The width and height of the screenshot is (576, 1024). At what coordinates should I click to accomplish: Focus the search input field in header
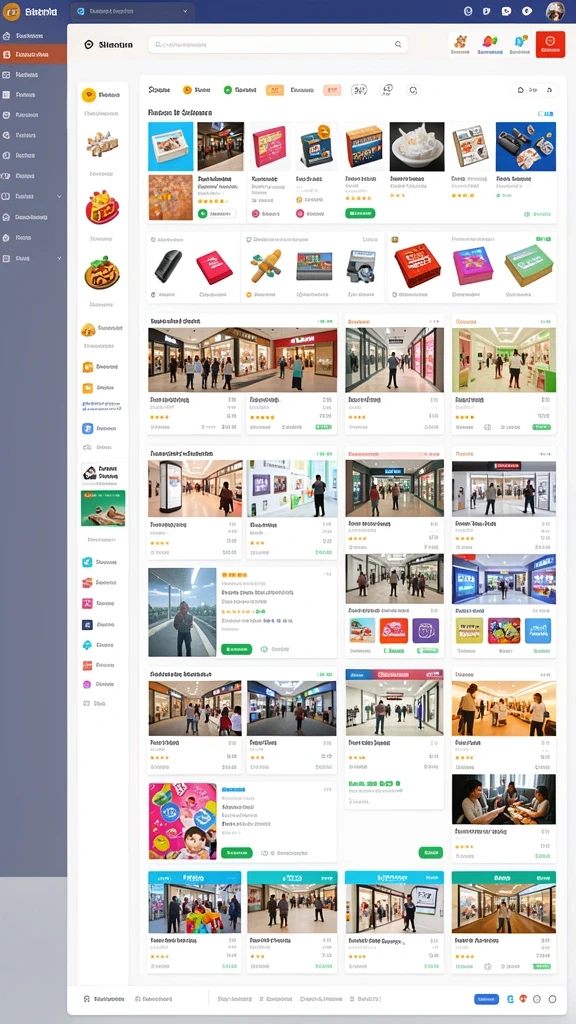pos(278,44)
